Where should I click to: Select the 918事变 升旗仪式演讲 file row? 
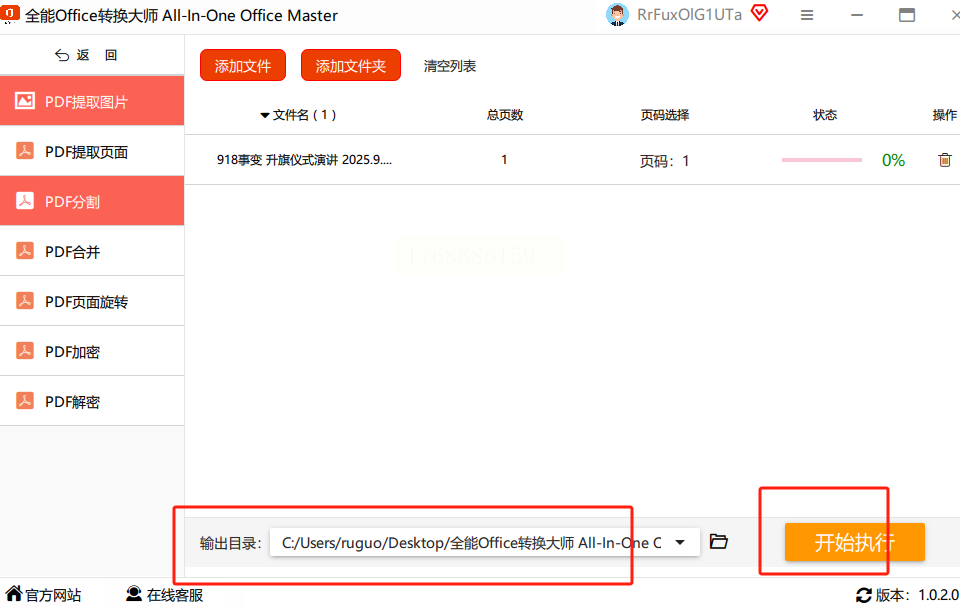(572, 160)
